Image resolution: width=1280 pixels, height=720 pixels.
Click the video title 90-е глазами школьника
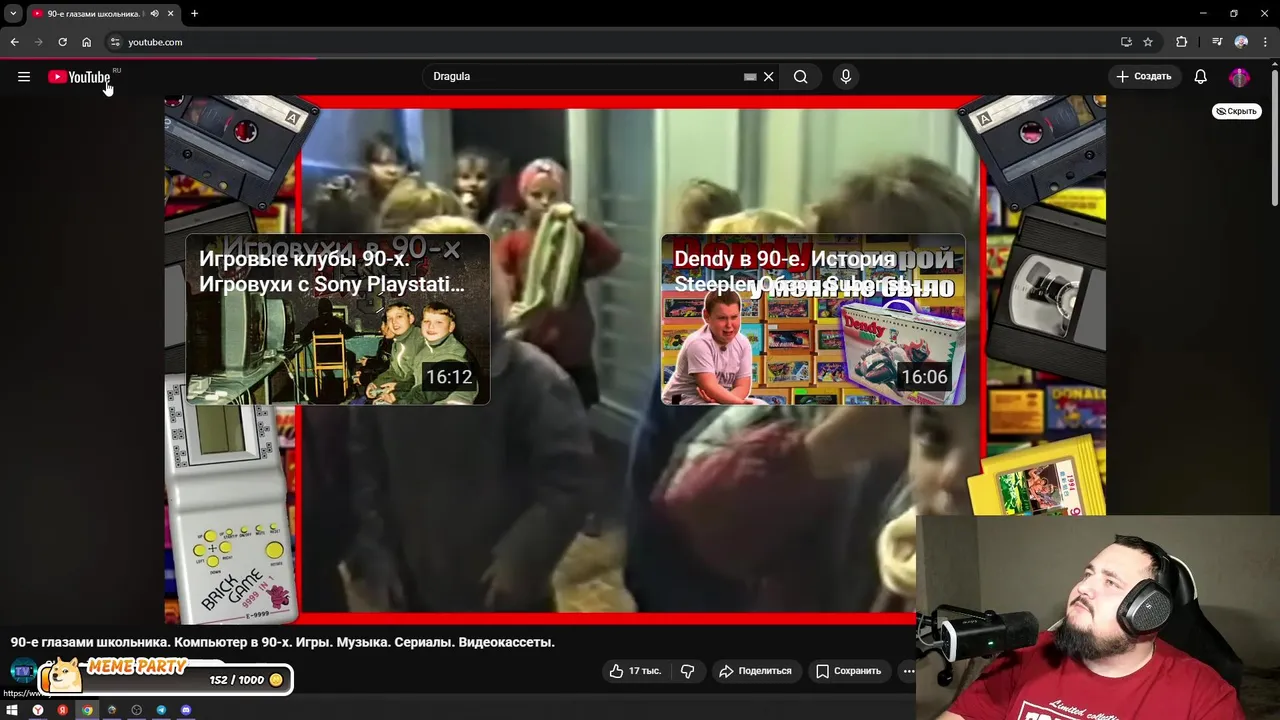coord(283,642)
